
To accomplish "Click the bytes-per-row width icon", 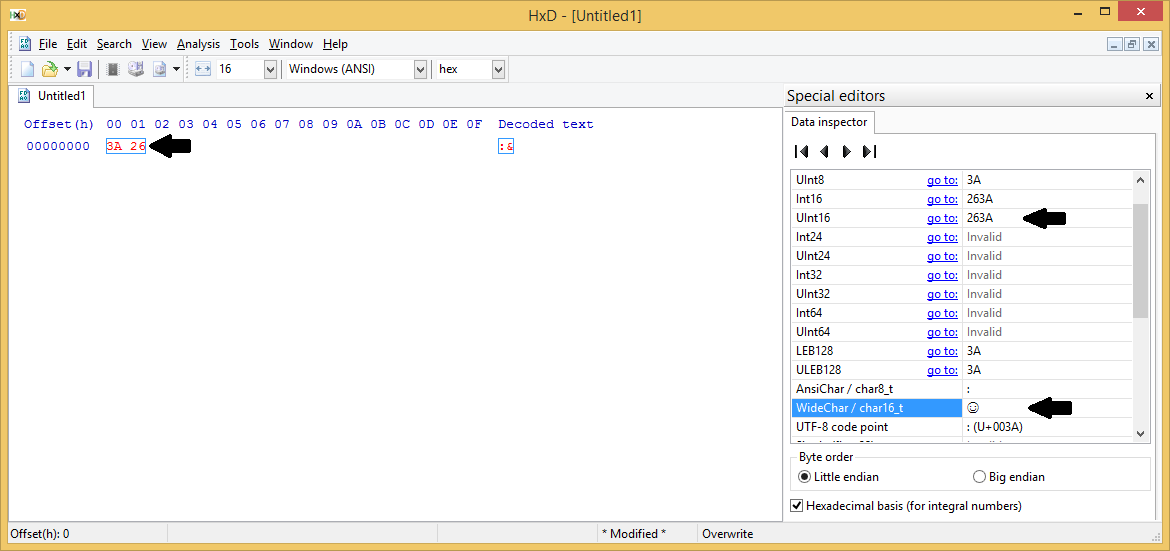I will (x=202, y=69).
